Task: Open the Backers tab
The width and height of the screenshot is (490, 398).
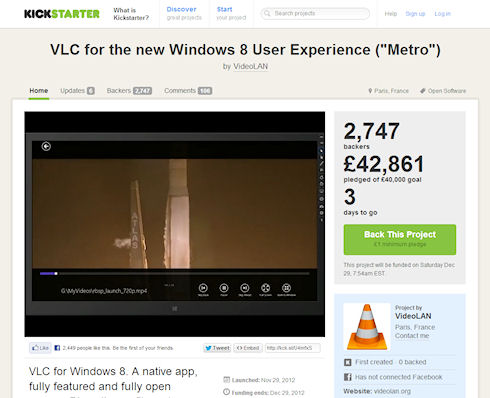Action: click(129, 91)
